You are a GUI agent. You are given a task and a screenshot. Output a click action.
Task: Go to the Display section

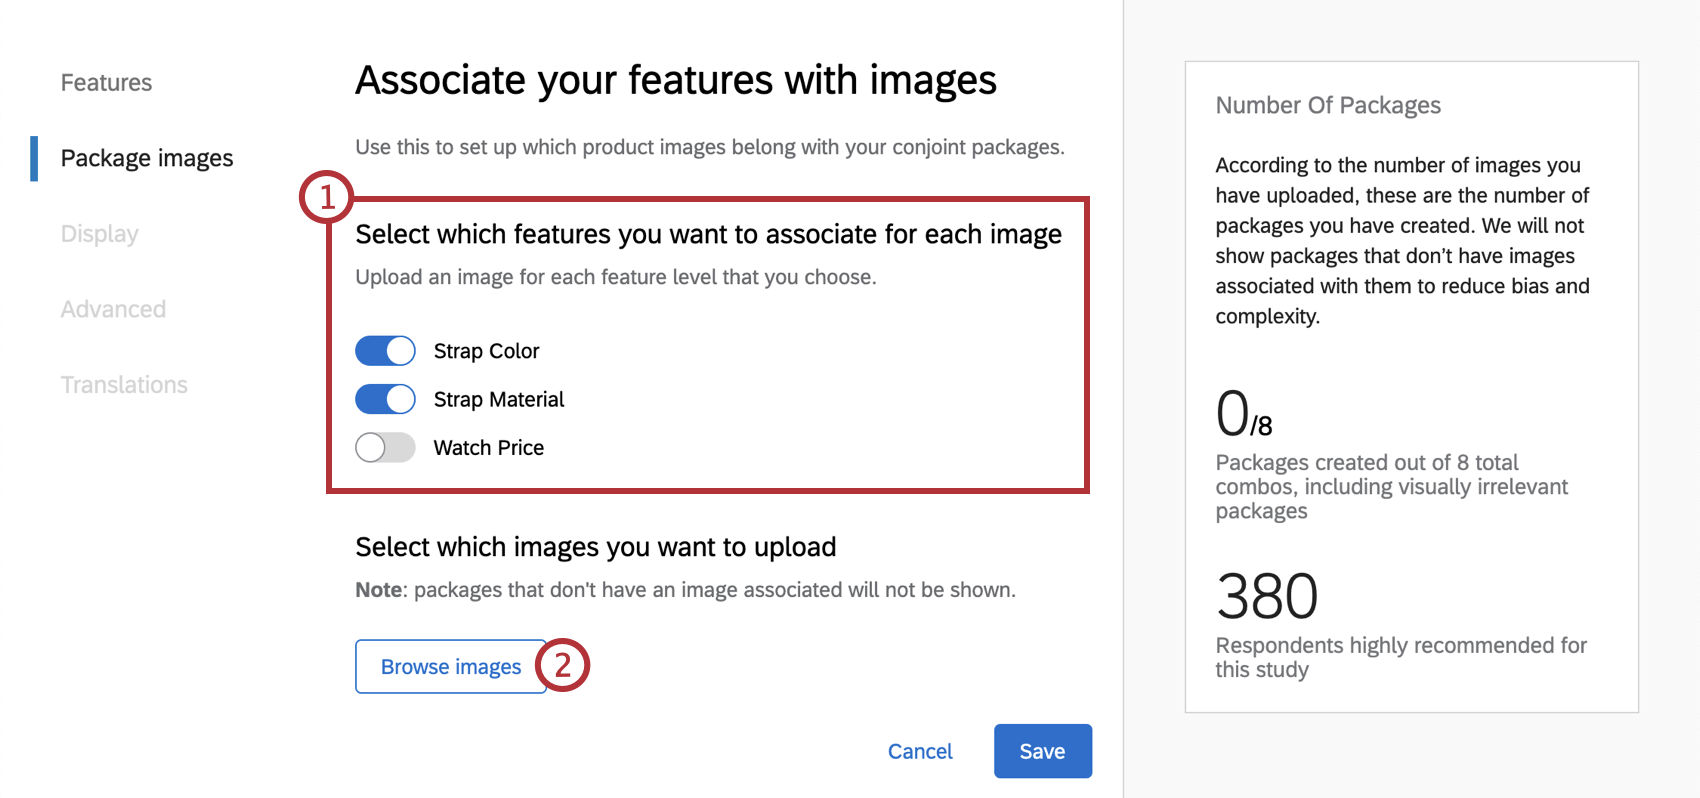click(99, 234)
